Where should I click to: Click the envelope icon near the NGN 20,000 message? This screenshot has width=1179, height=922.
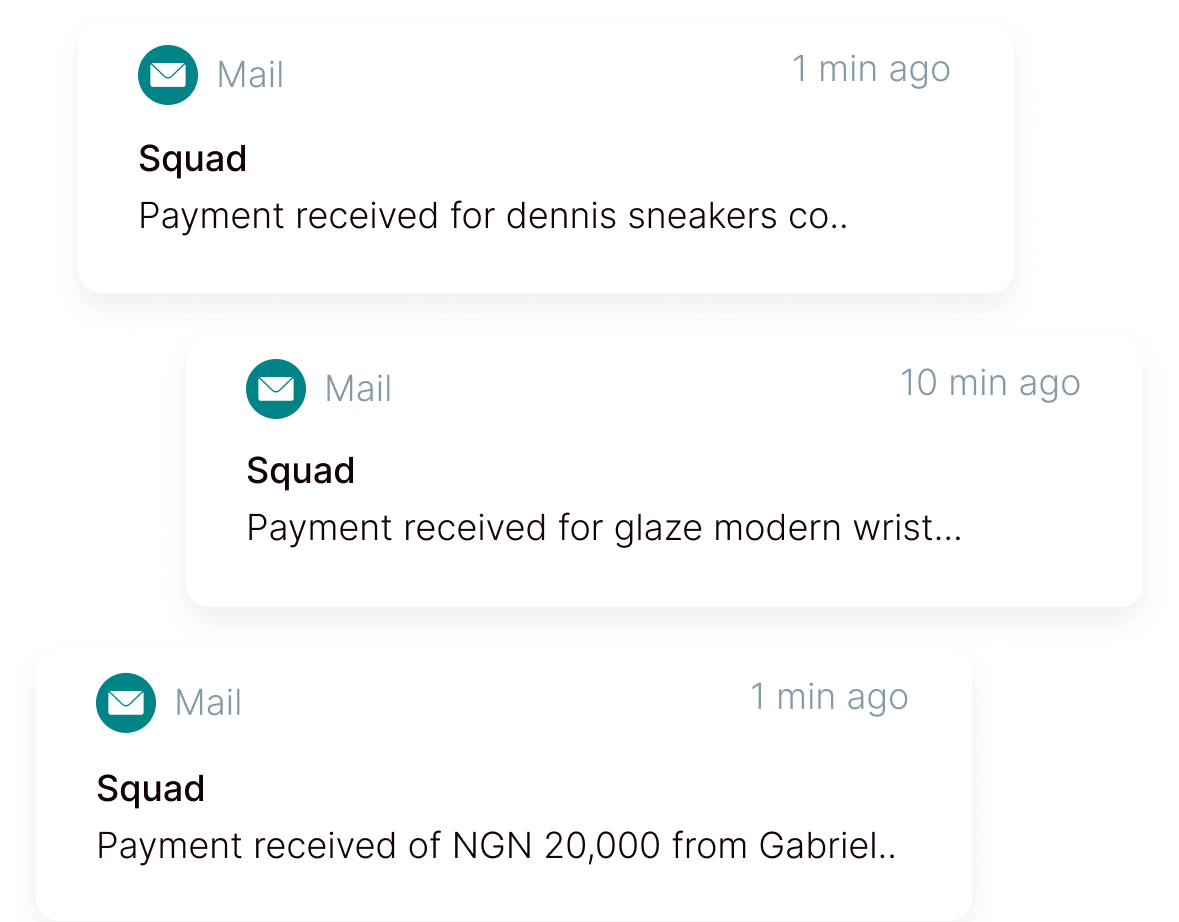point(124,703)
